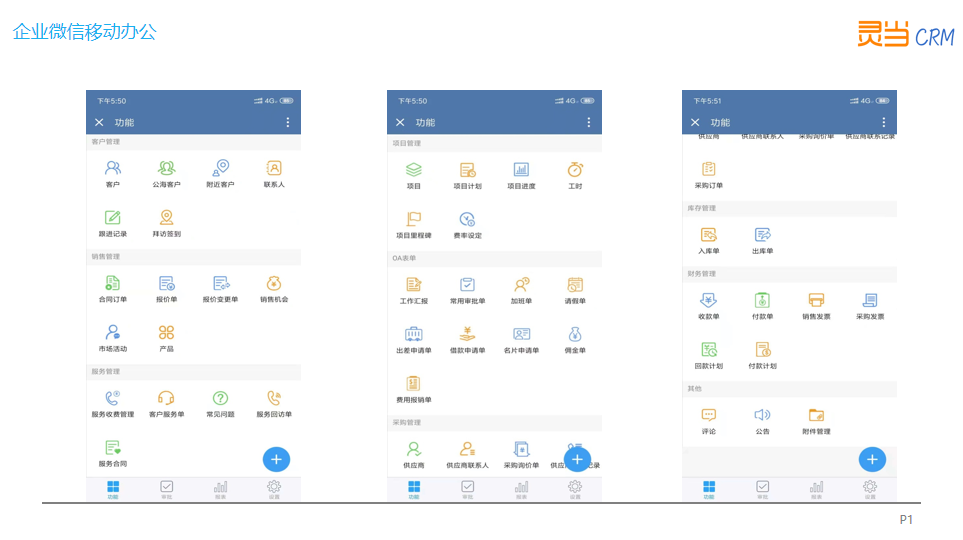This screenshot has height=540, width=963.
Task: Select the 服务回访单 icon
Action: pyautogui.click(x=274, y=398)
